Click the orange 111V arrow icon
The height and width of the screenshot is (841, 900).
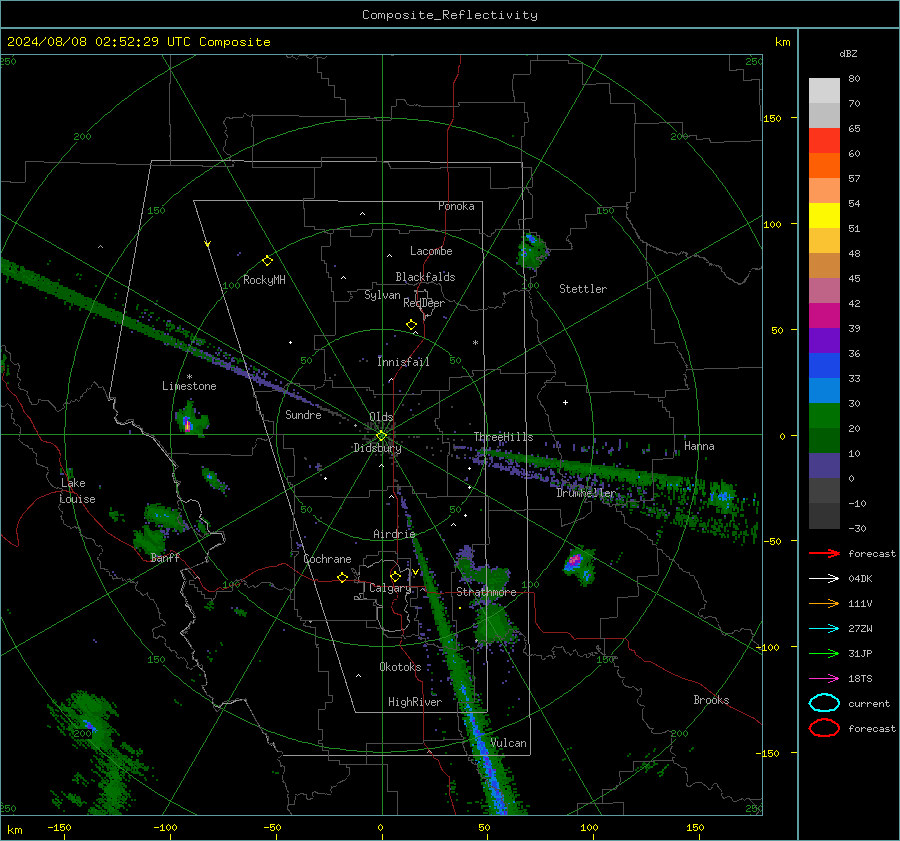(x=824, y=603)
